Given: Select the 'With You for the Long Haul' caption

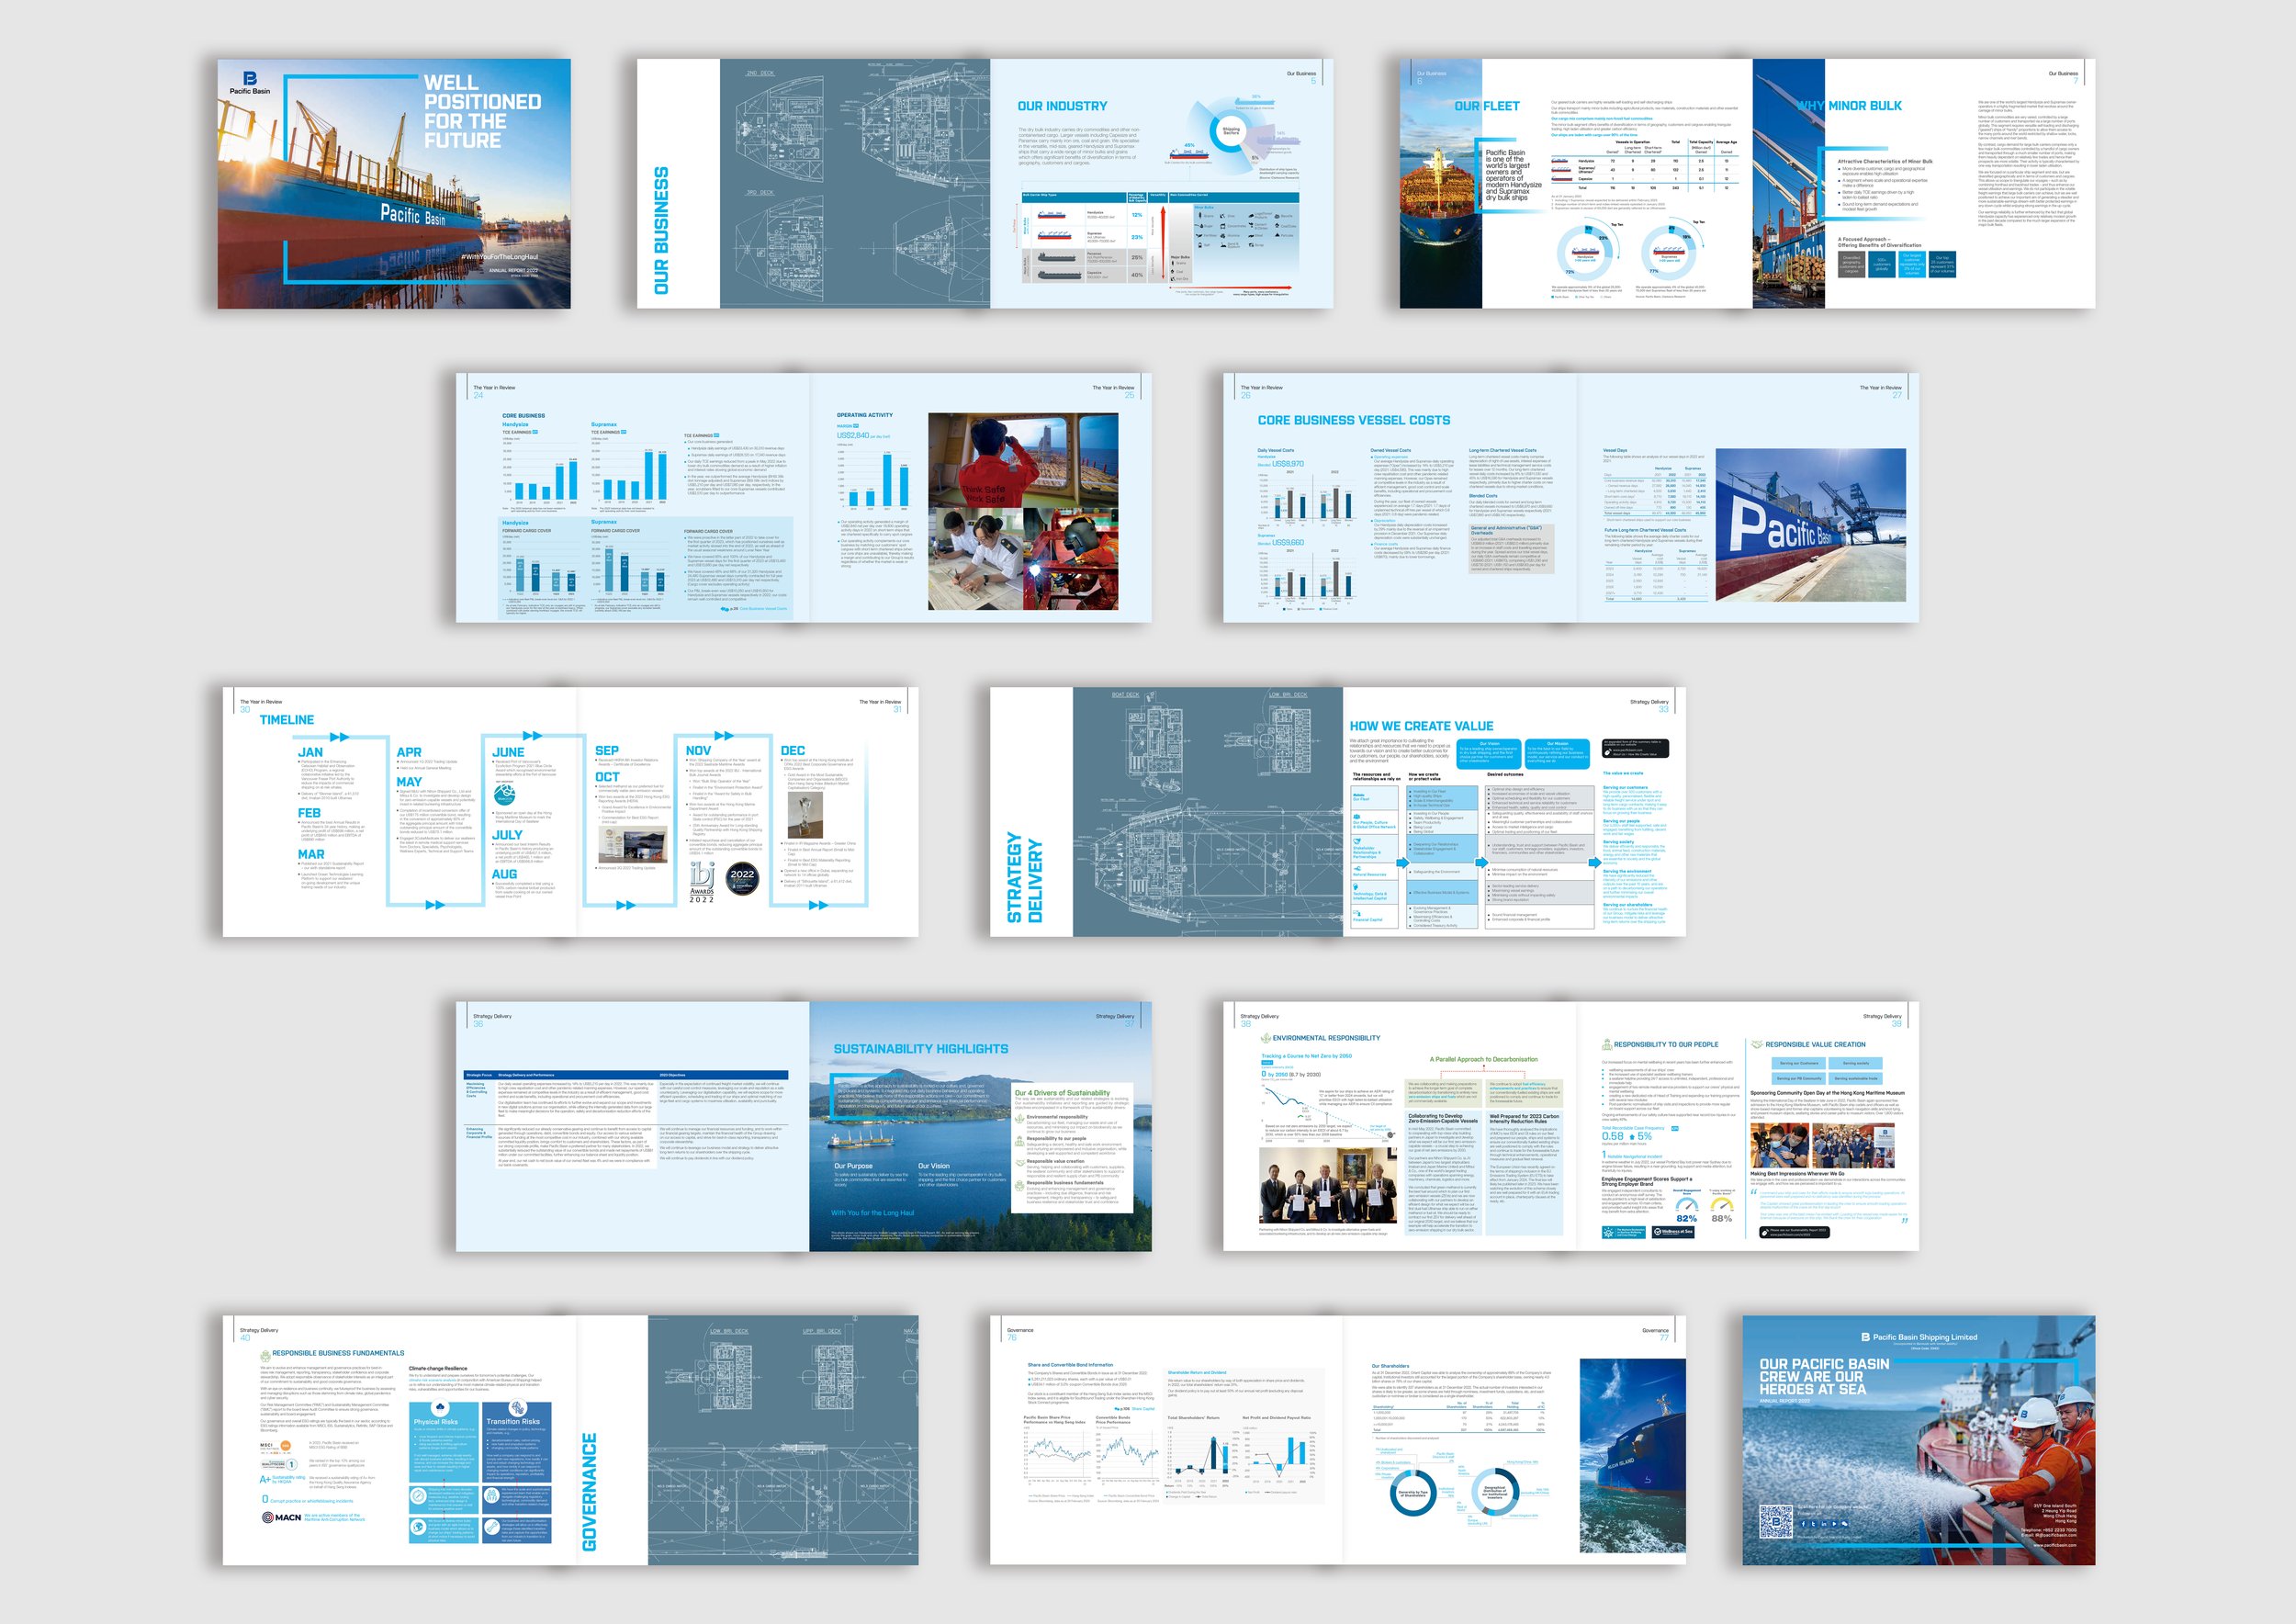Looking at the screenshot, I should click(x=872, y=1213).
